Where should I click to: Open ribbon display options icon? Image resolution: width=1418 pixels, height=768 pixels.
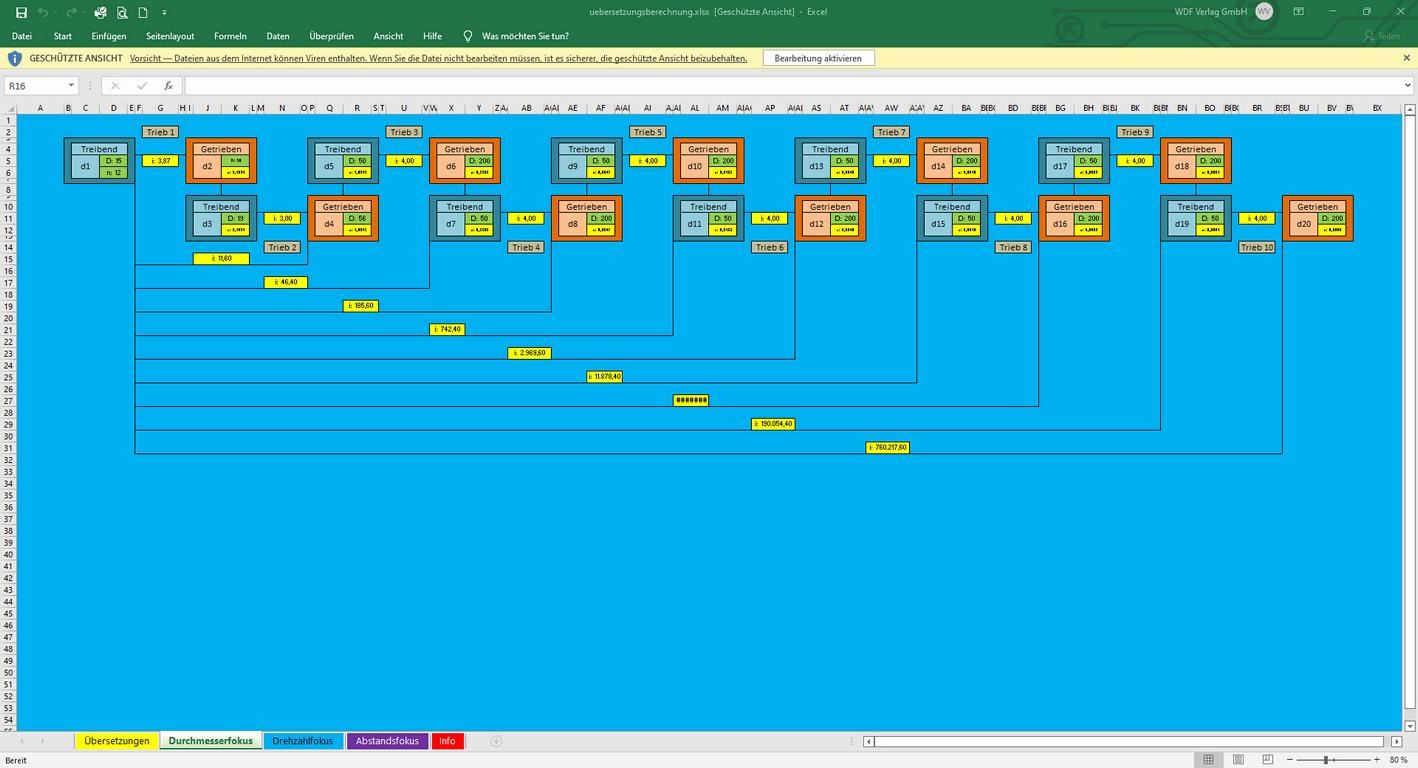point(1298,12)
